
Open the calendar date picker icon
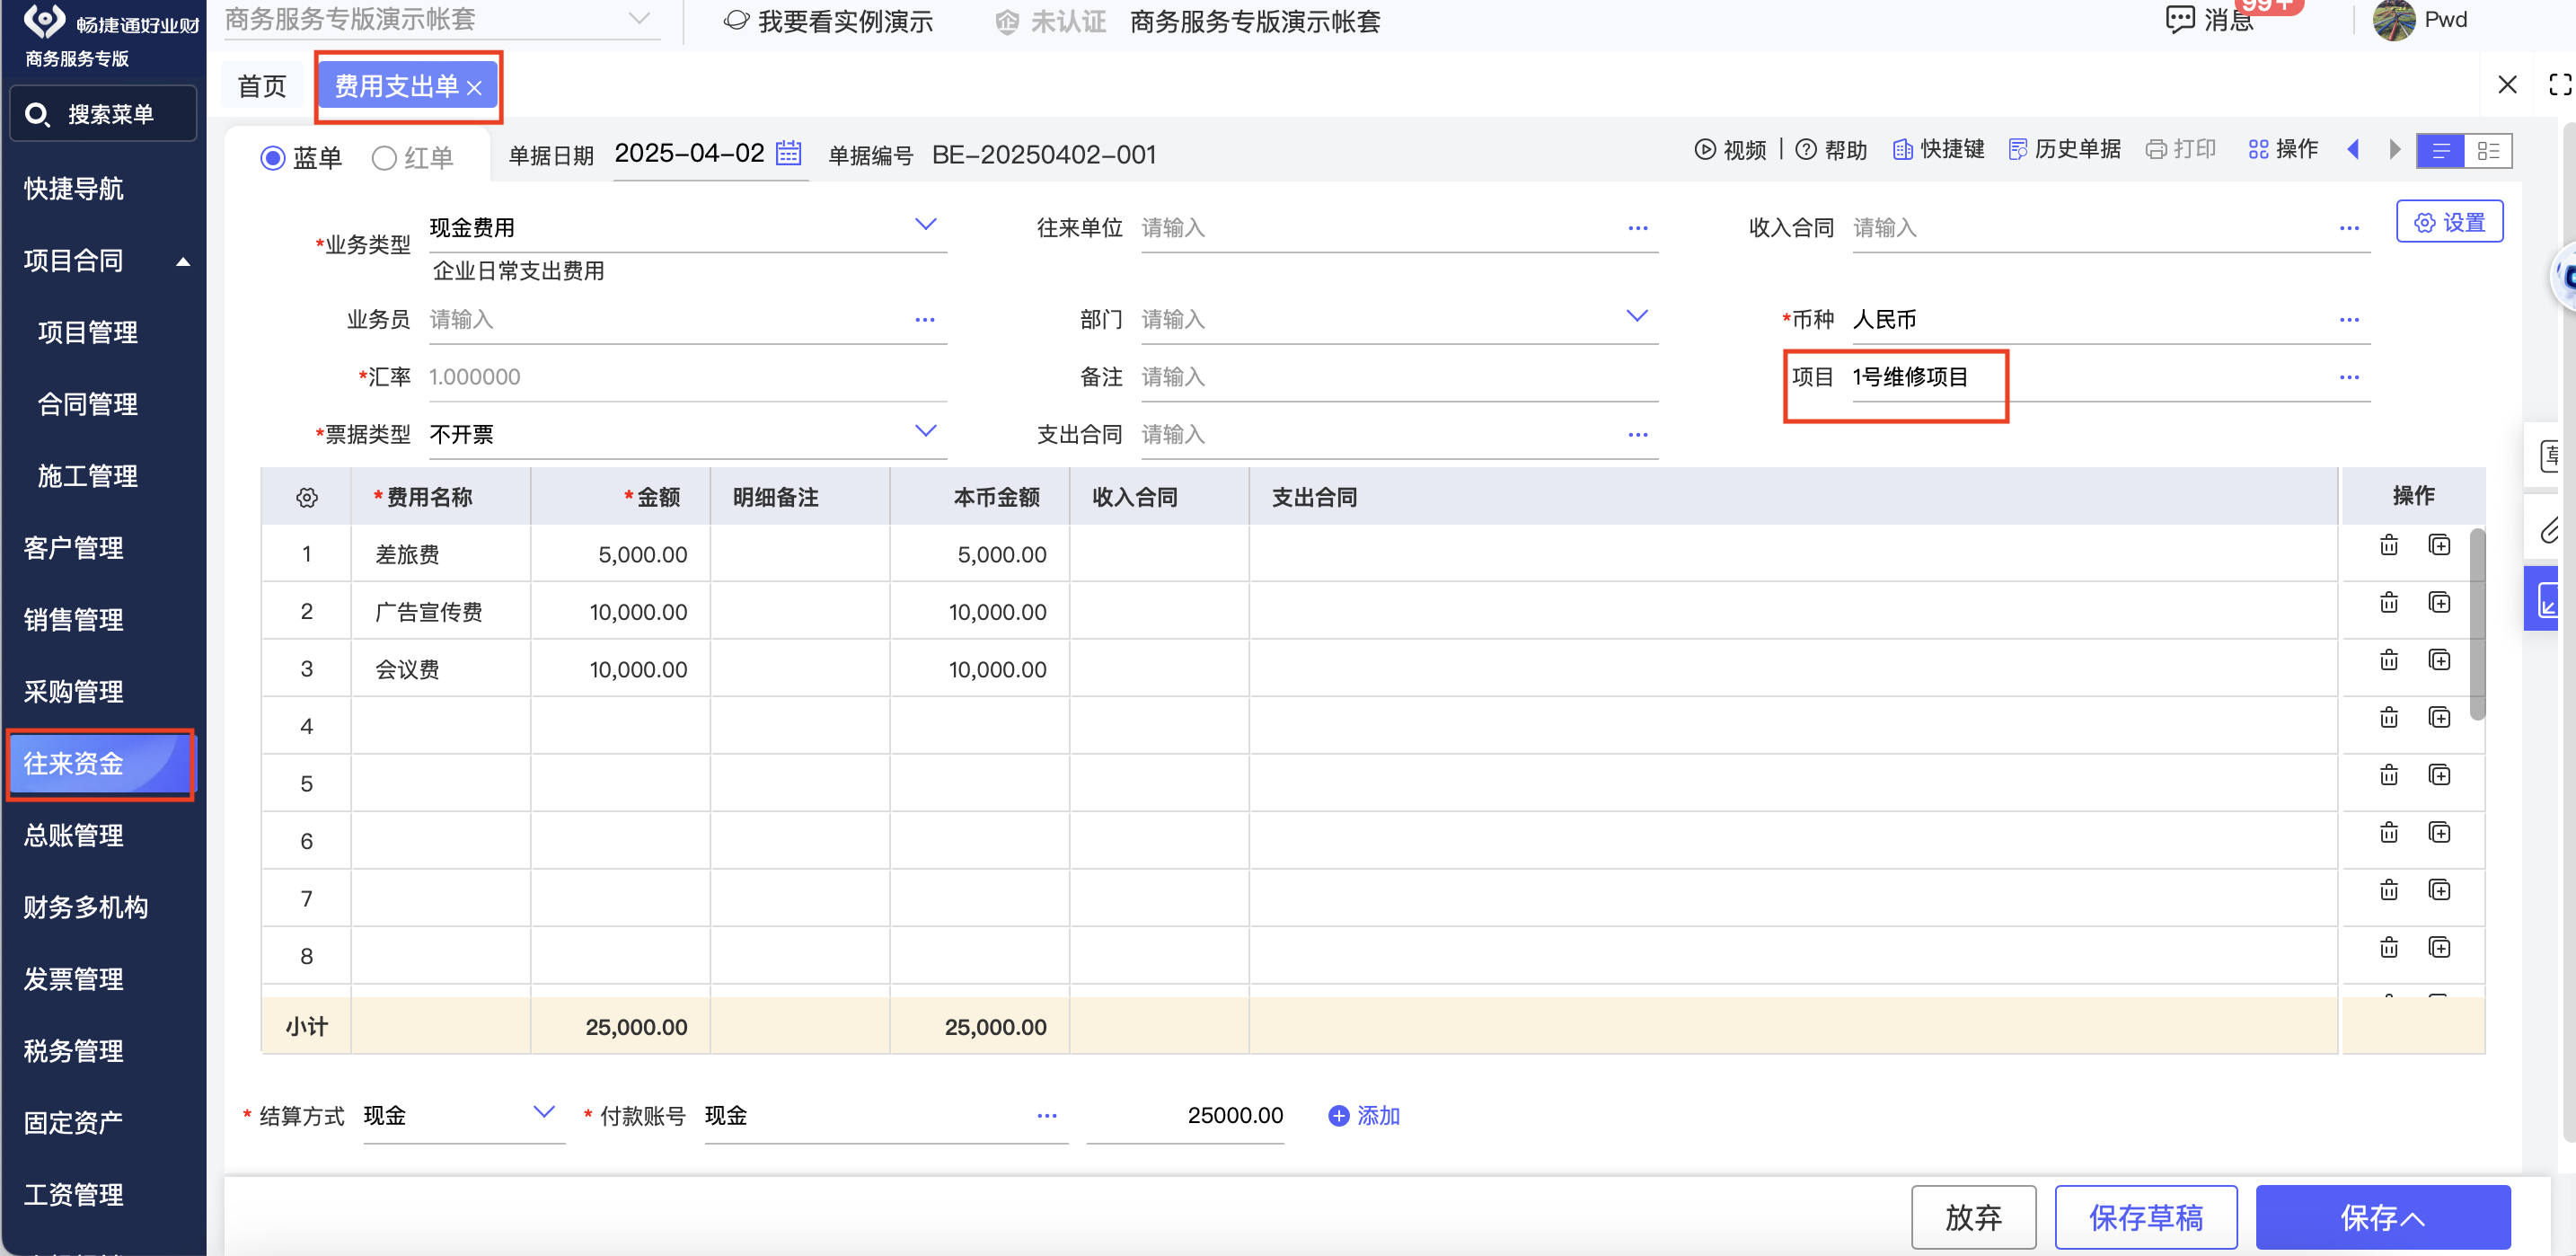coord(789,153)
